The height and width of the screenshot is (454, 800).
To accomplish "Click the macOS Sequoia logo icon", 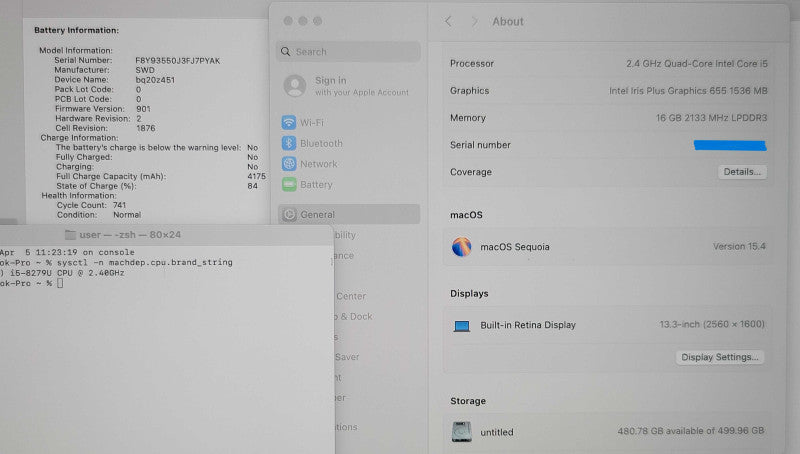I will click(x=461, y=247).
